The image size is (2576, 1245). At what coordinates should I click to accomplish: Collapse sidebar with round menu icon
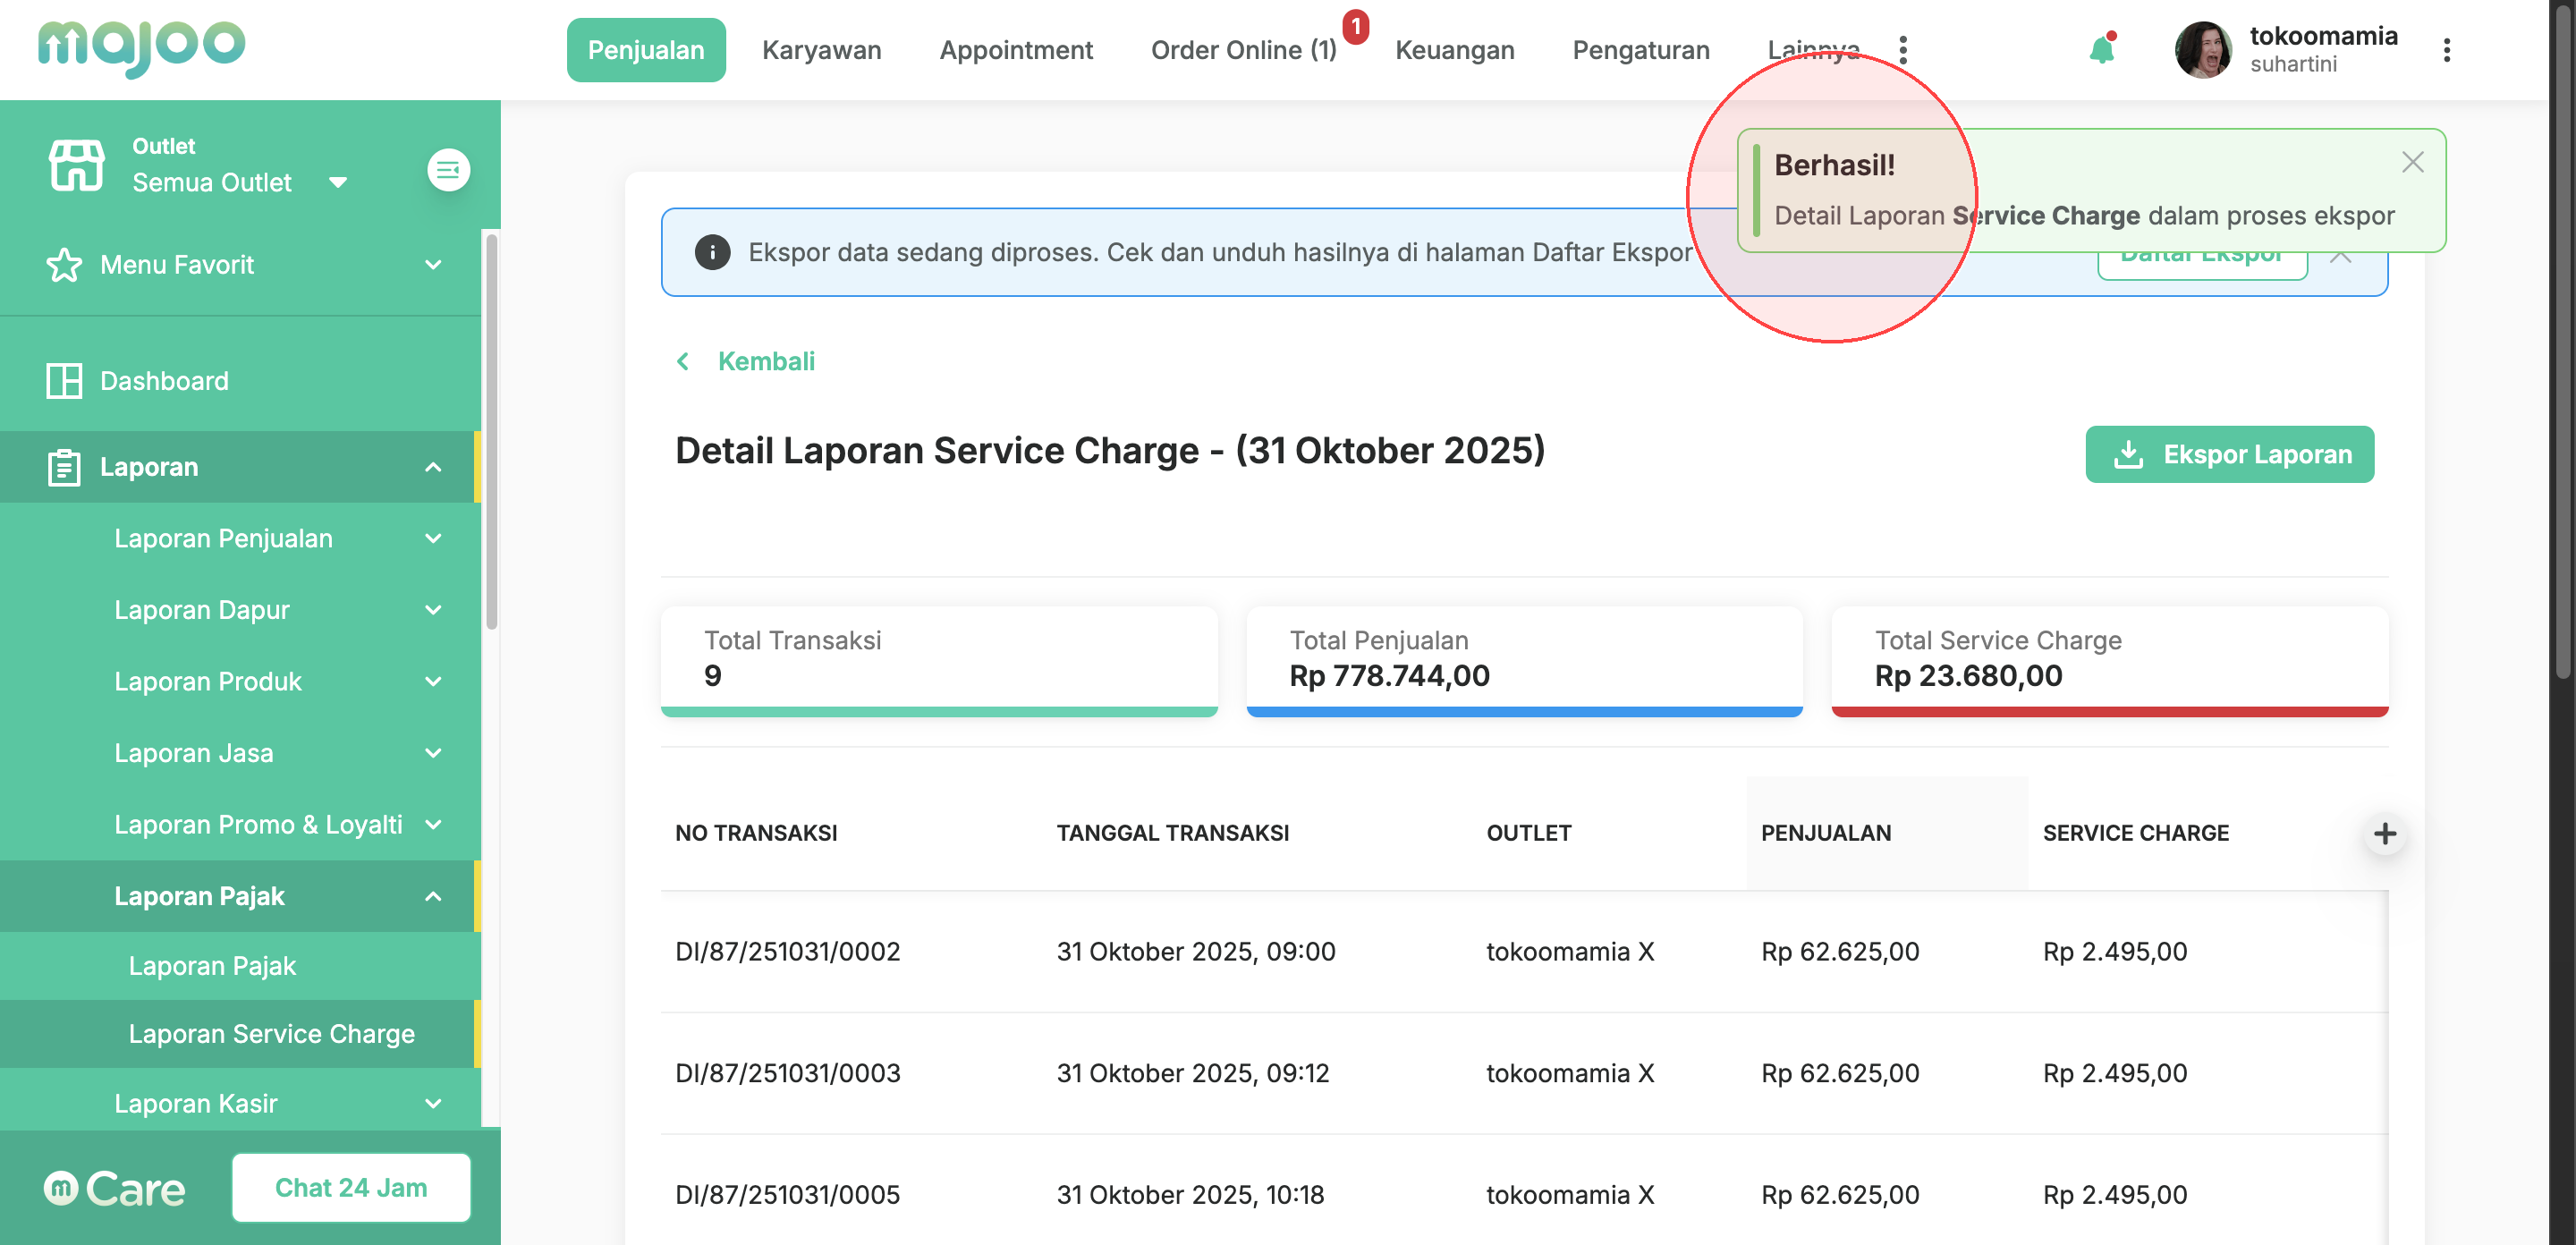click(448, 169)
